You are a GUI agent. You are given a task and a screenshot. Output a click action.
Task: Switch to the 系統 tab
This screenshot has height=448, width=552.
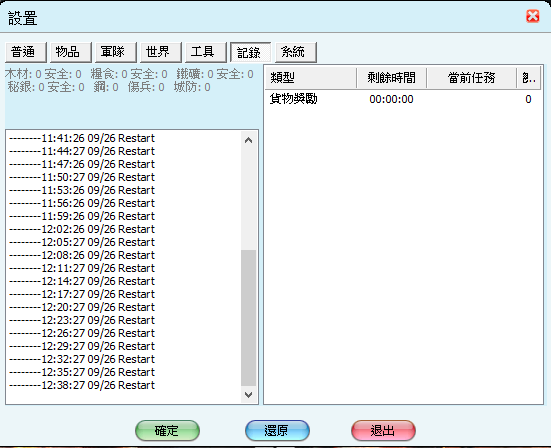pos(296,52)
